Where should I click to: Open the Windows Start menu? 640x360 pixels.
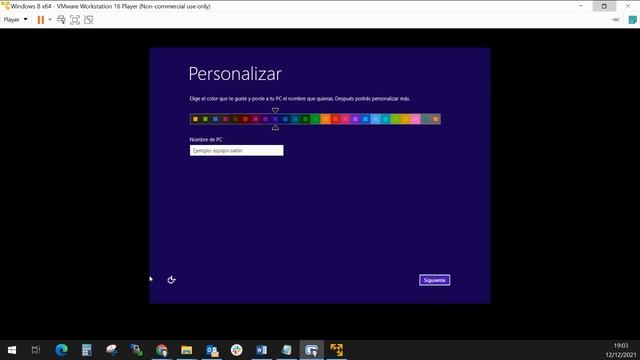coord(12,350)
